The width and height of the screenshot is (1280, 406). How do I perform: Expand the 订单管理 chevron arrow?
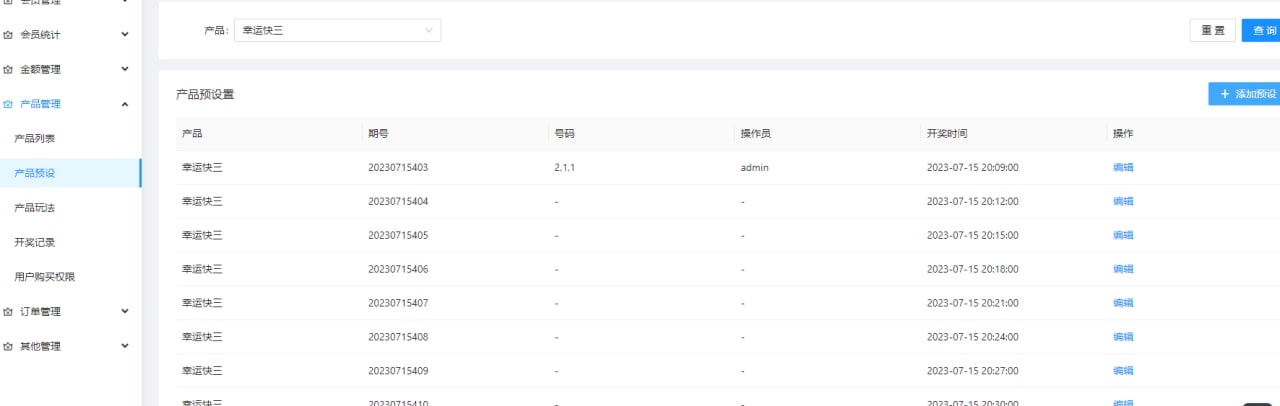(125, 312)
